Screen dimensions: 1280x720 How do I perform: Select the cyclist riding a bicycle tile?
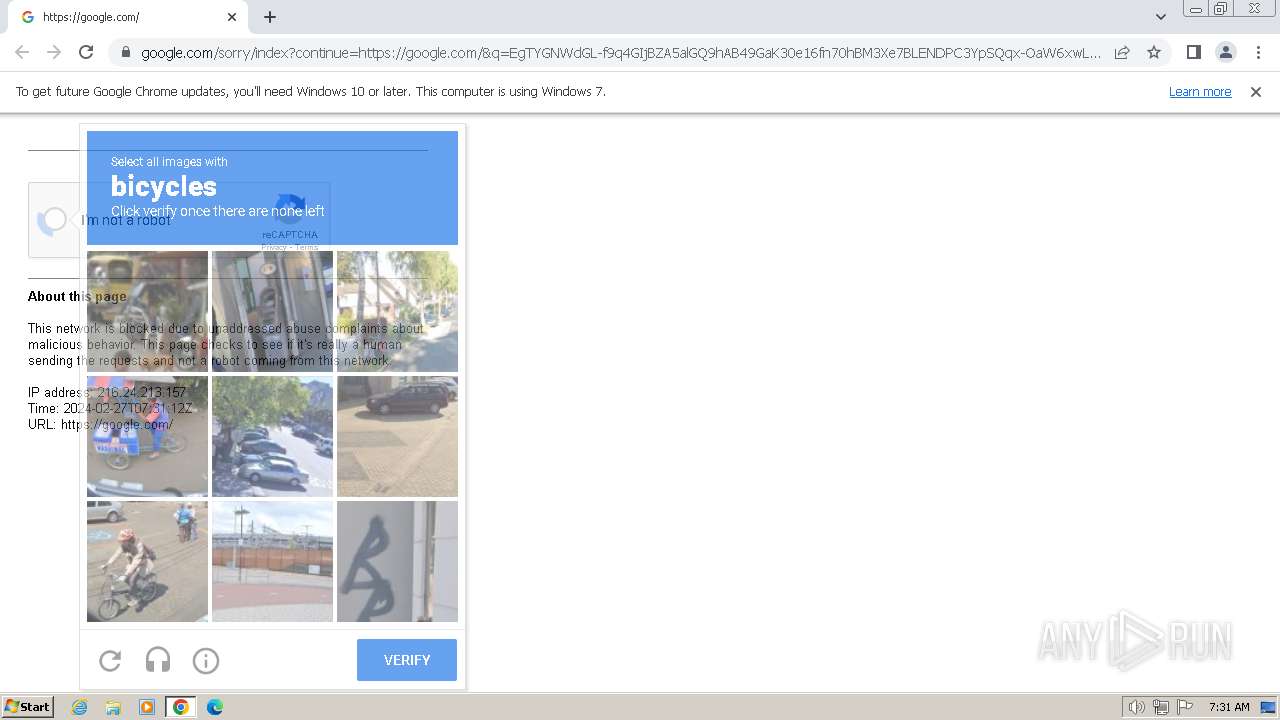148,561
